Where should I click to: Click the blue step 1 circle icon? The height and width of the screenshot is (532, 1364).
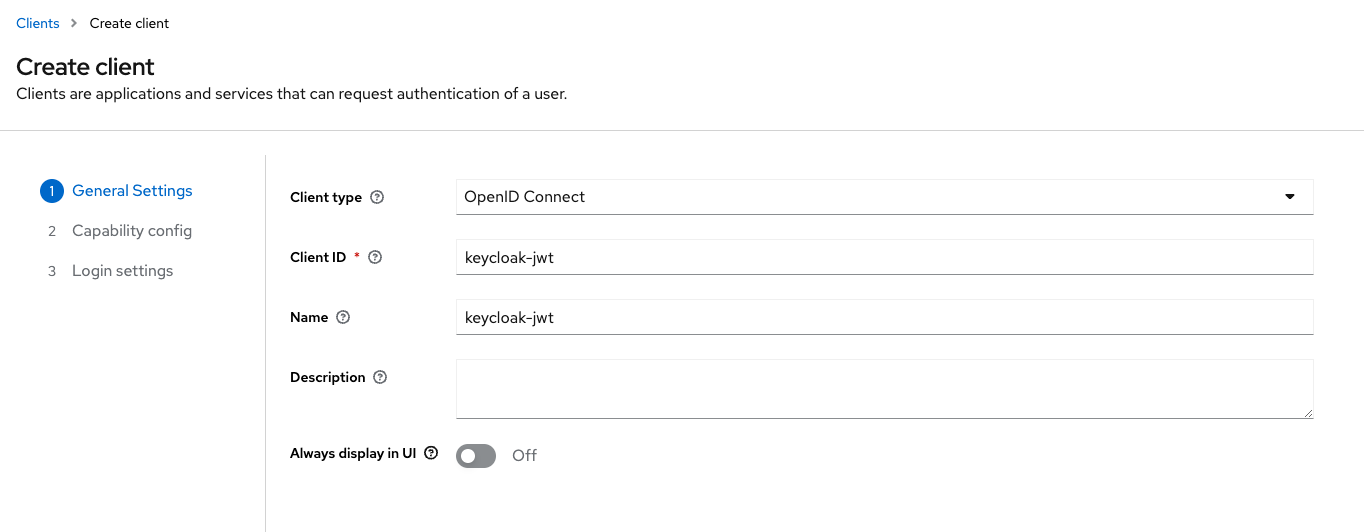coord(51,191)
